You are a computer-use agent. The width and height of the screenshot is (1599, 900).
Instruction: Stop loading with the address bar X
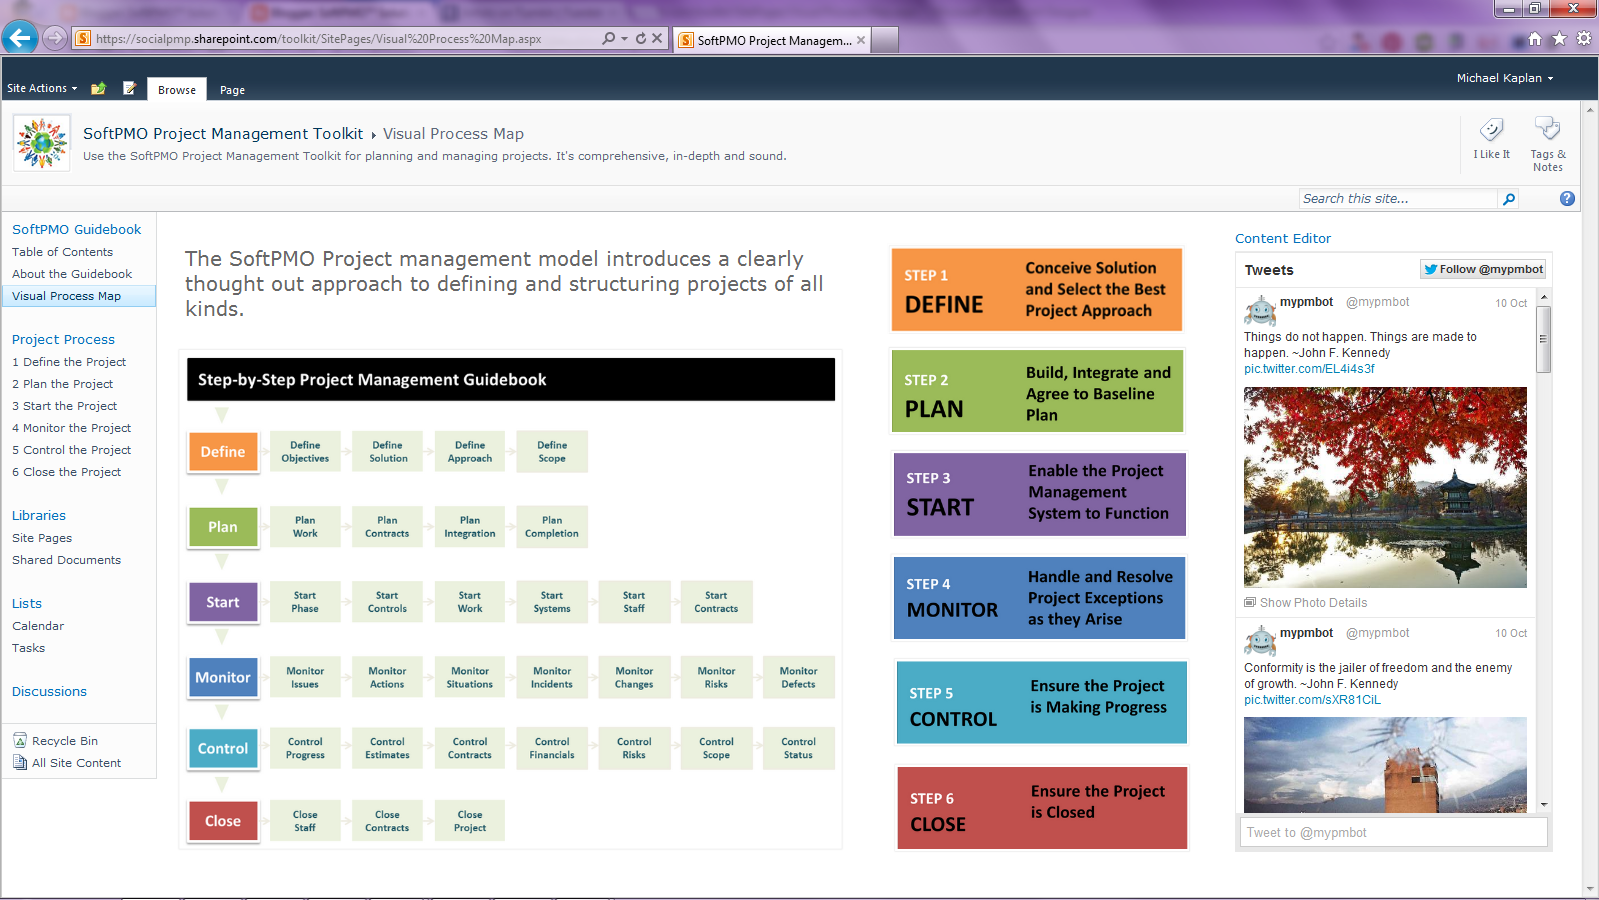657,38
